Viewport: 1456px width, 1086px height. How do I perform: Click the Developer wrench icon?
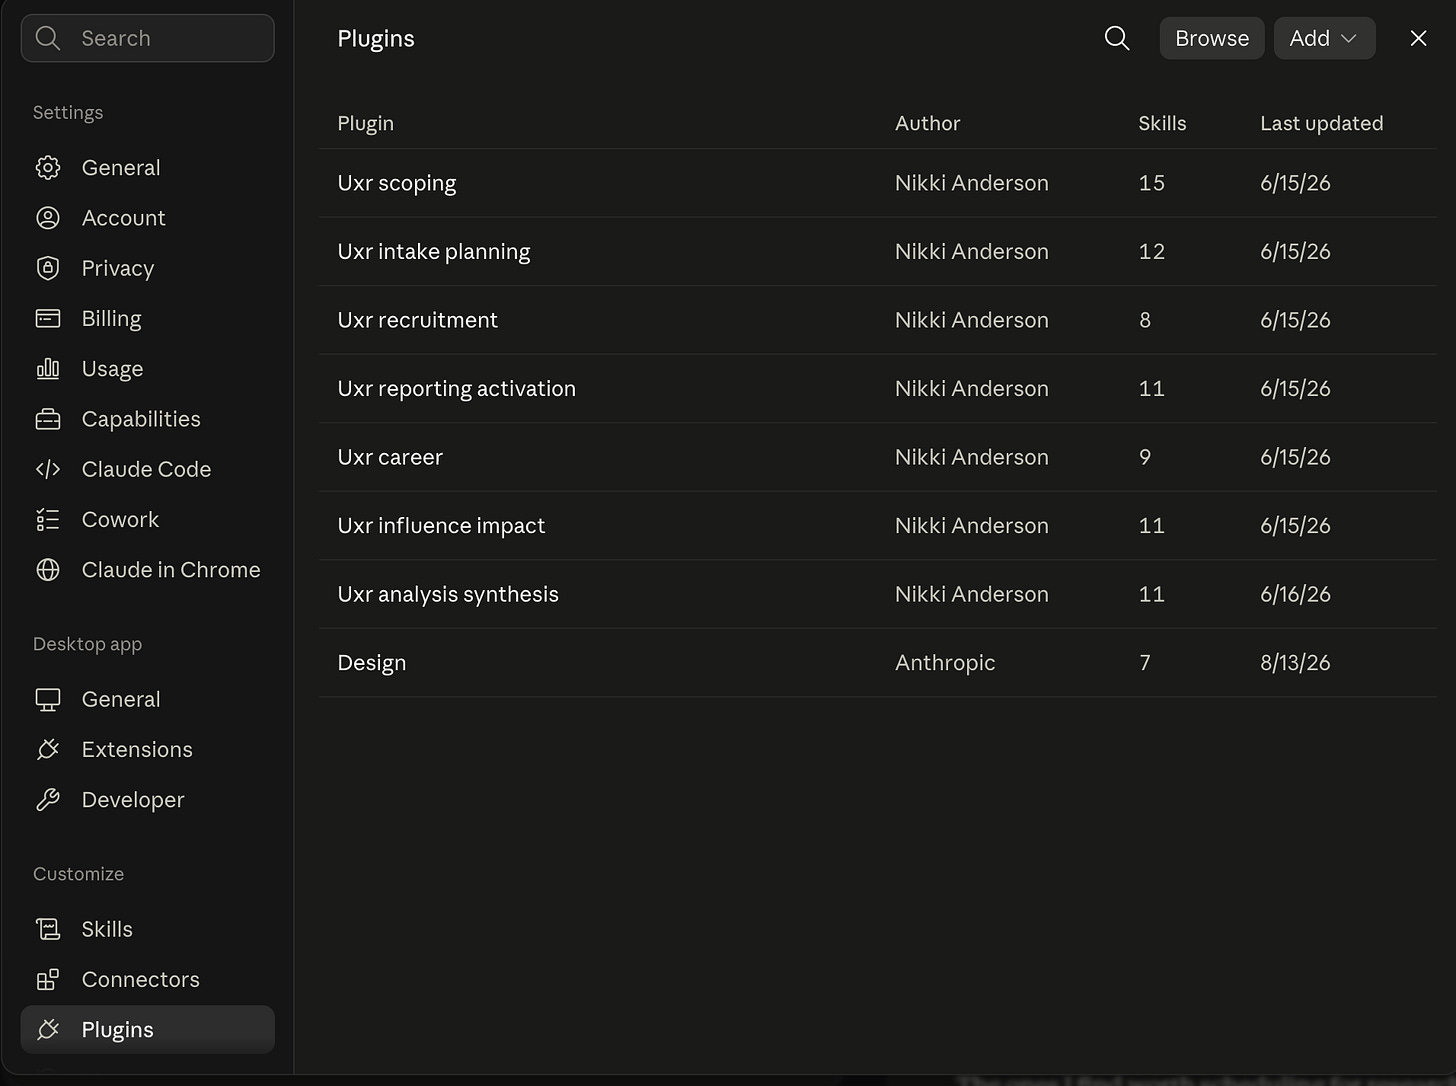point(48,800)
